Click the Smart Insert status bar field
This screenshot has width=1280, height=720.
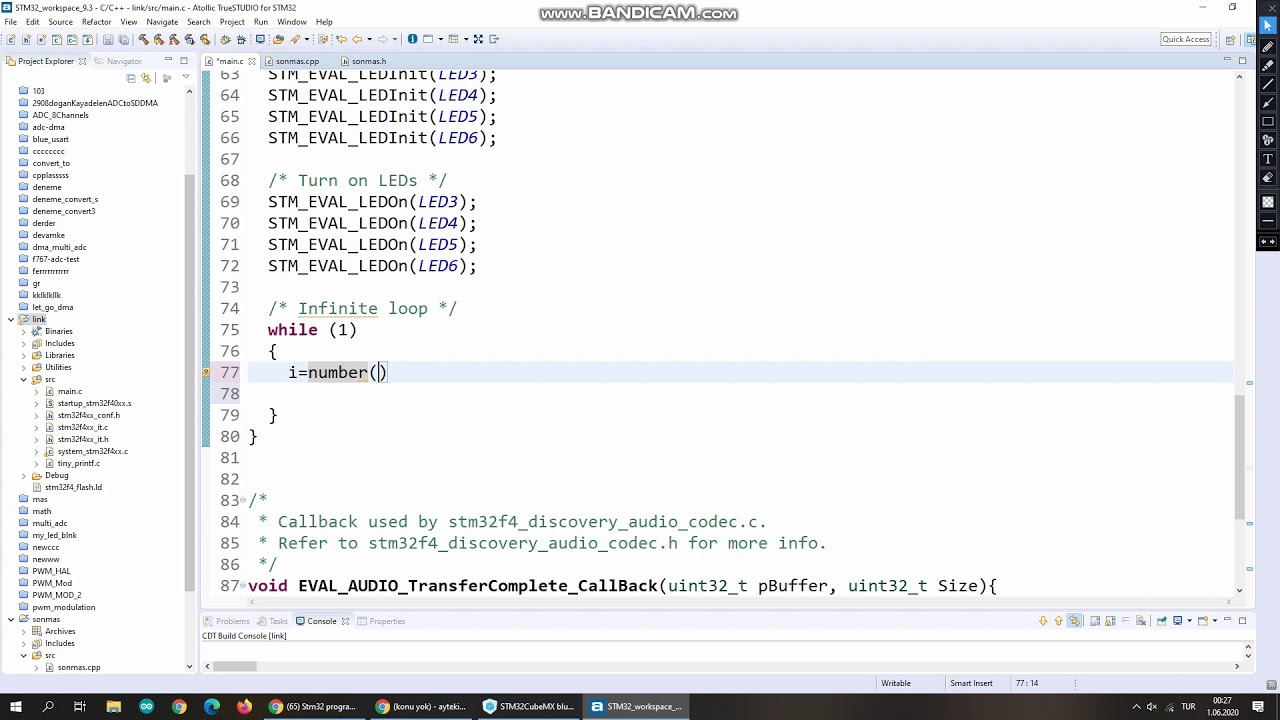(971, 683)
